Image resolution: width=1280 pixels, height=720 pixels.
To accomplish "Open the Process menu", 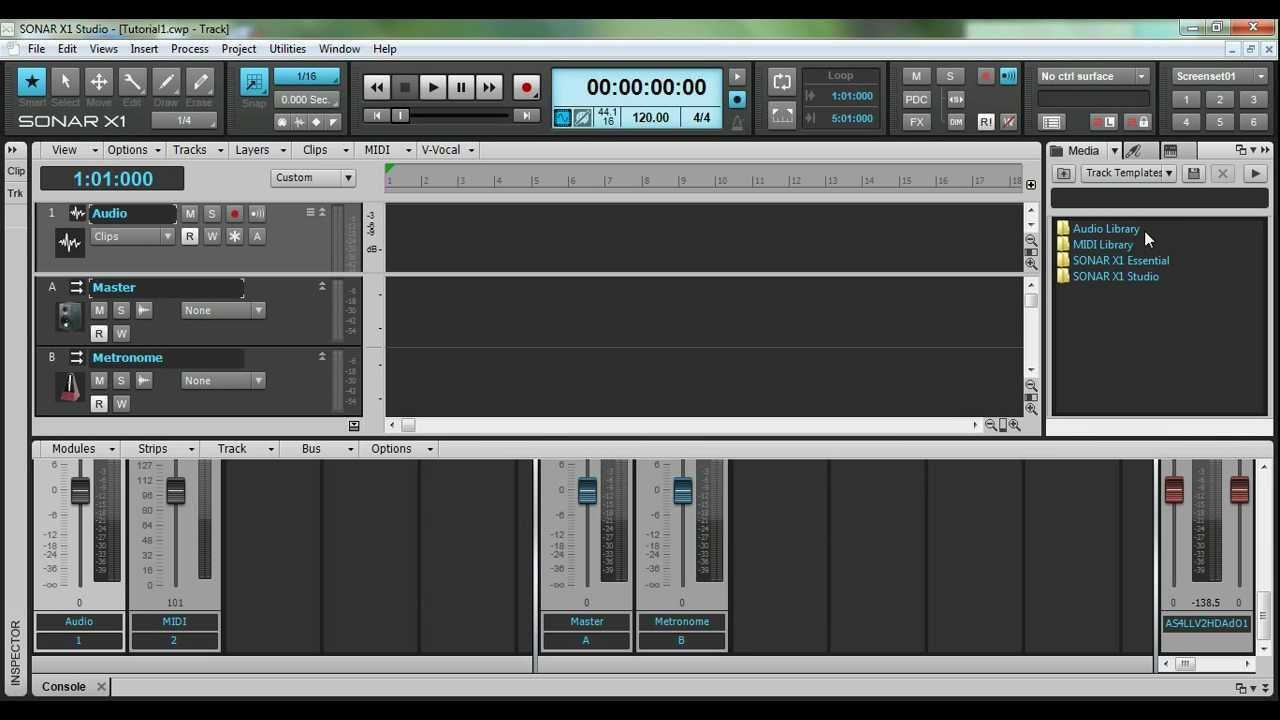I will [x=190, y=49].
